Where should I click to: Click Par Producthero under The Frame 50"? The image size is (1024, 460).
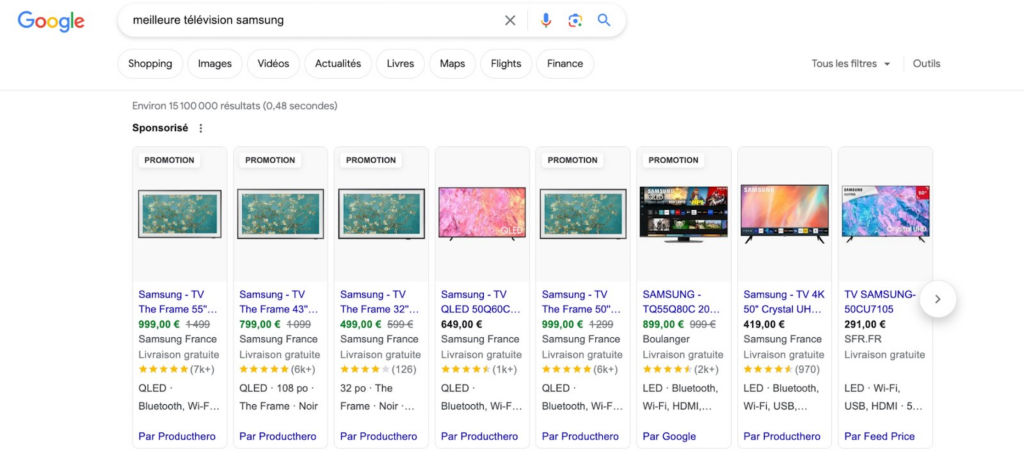pos(580,436)
